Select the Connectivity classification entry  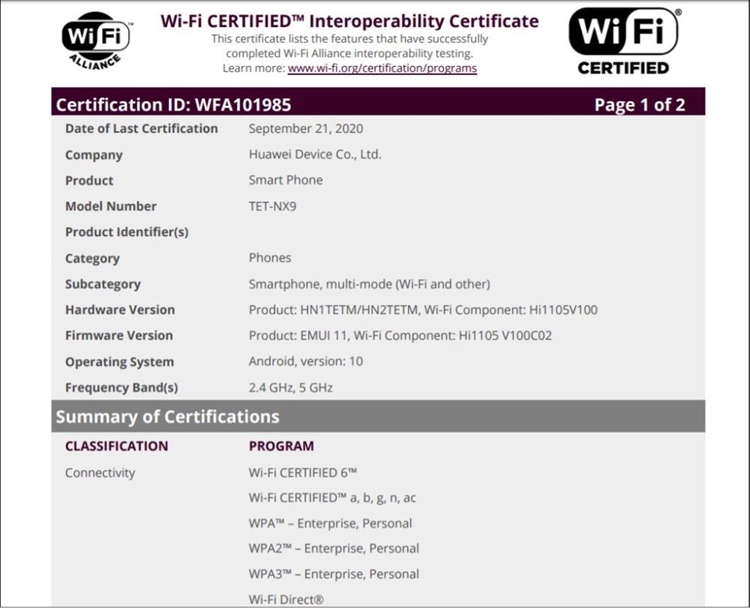point(100,473)
